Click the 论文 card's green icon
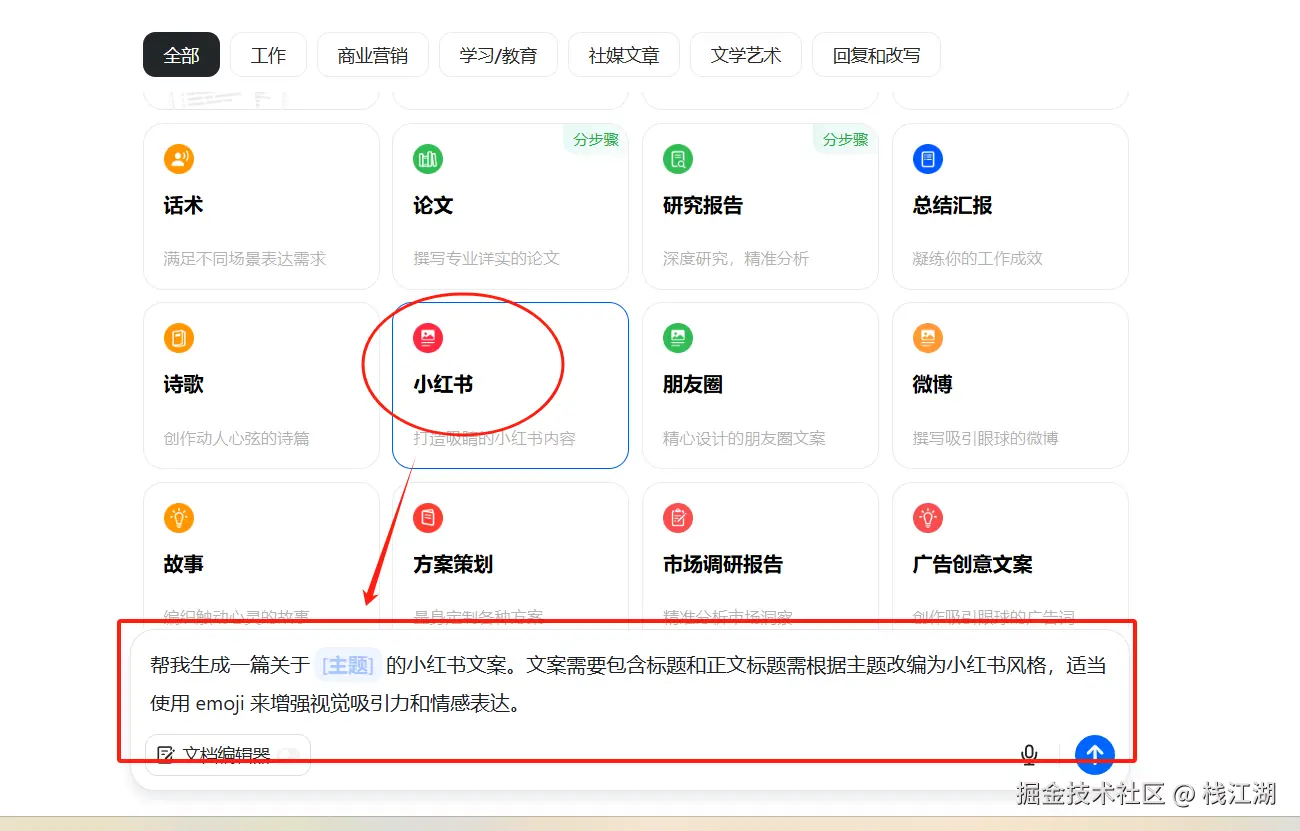This screenshot has width=1300, height=831. (x=428, y=159)
